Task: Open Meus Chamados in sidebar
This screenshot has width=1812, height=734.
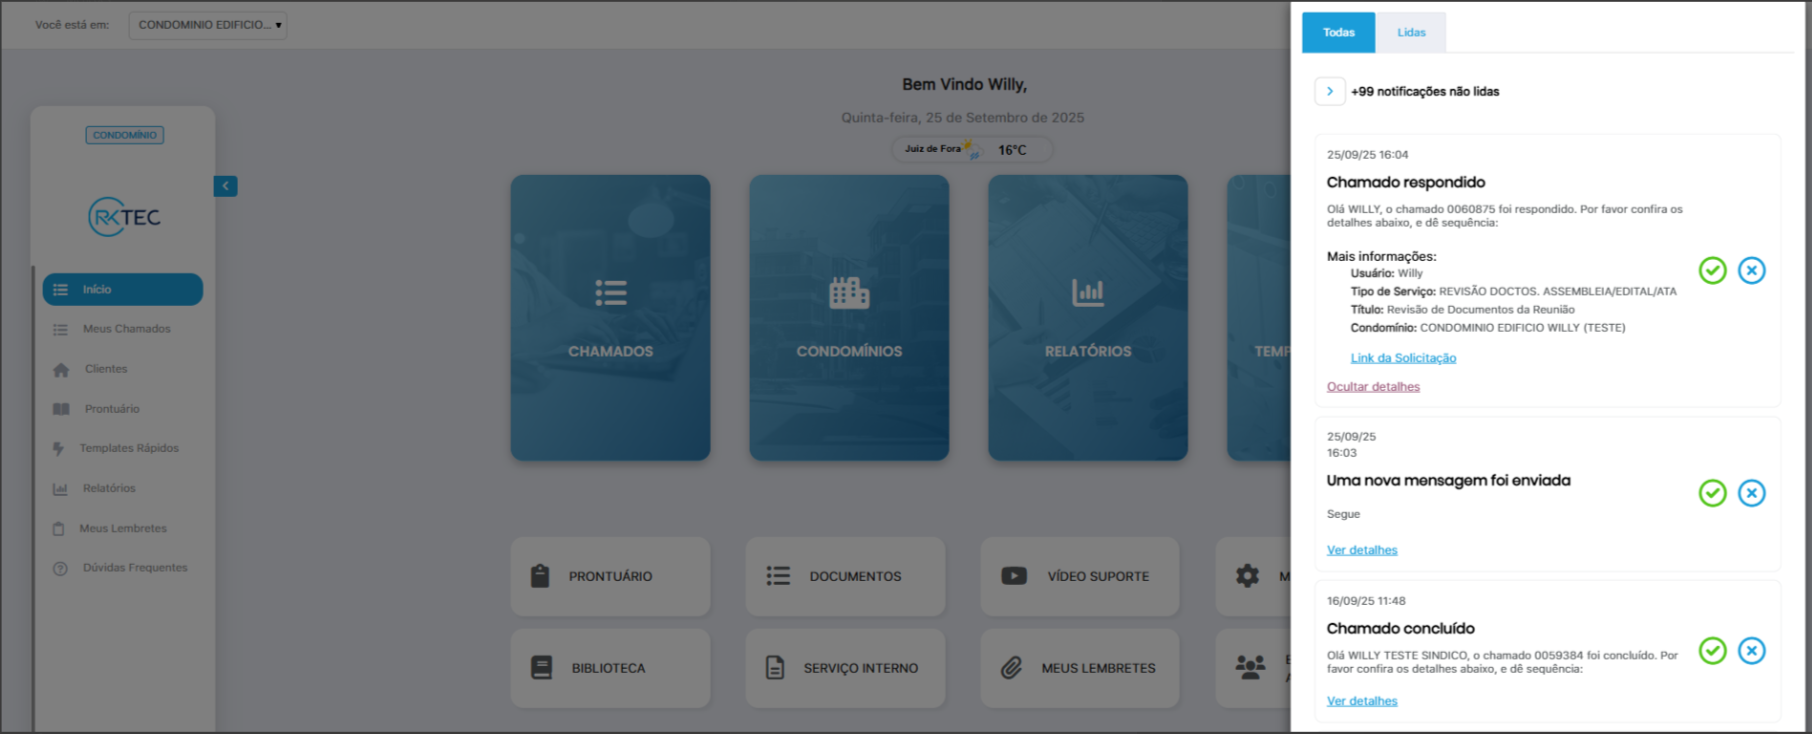Action: pos(126,329)
